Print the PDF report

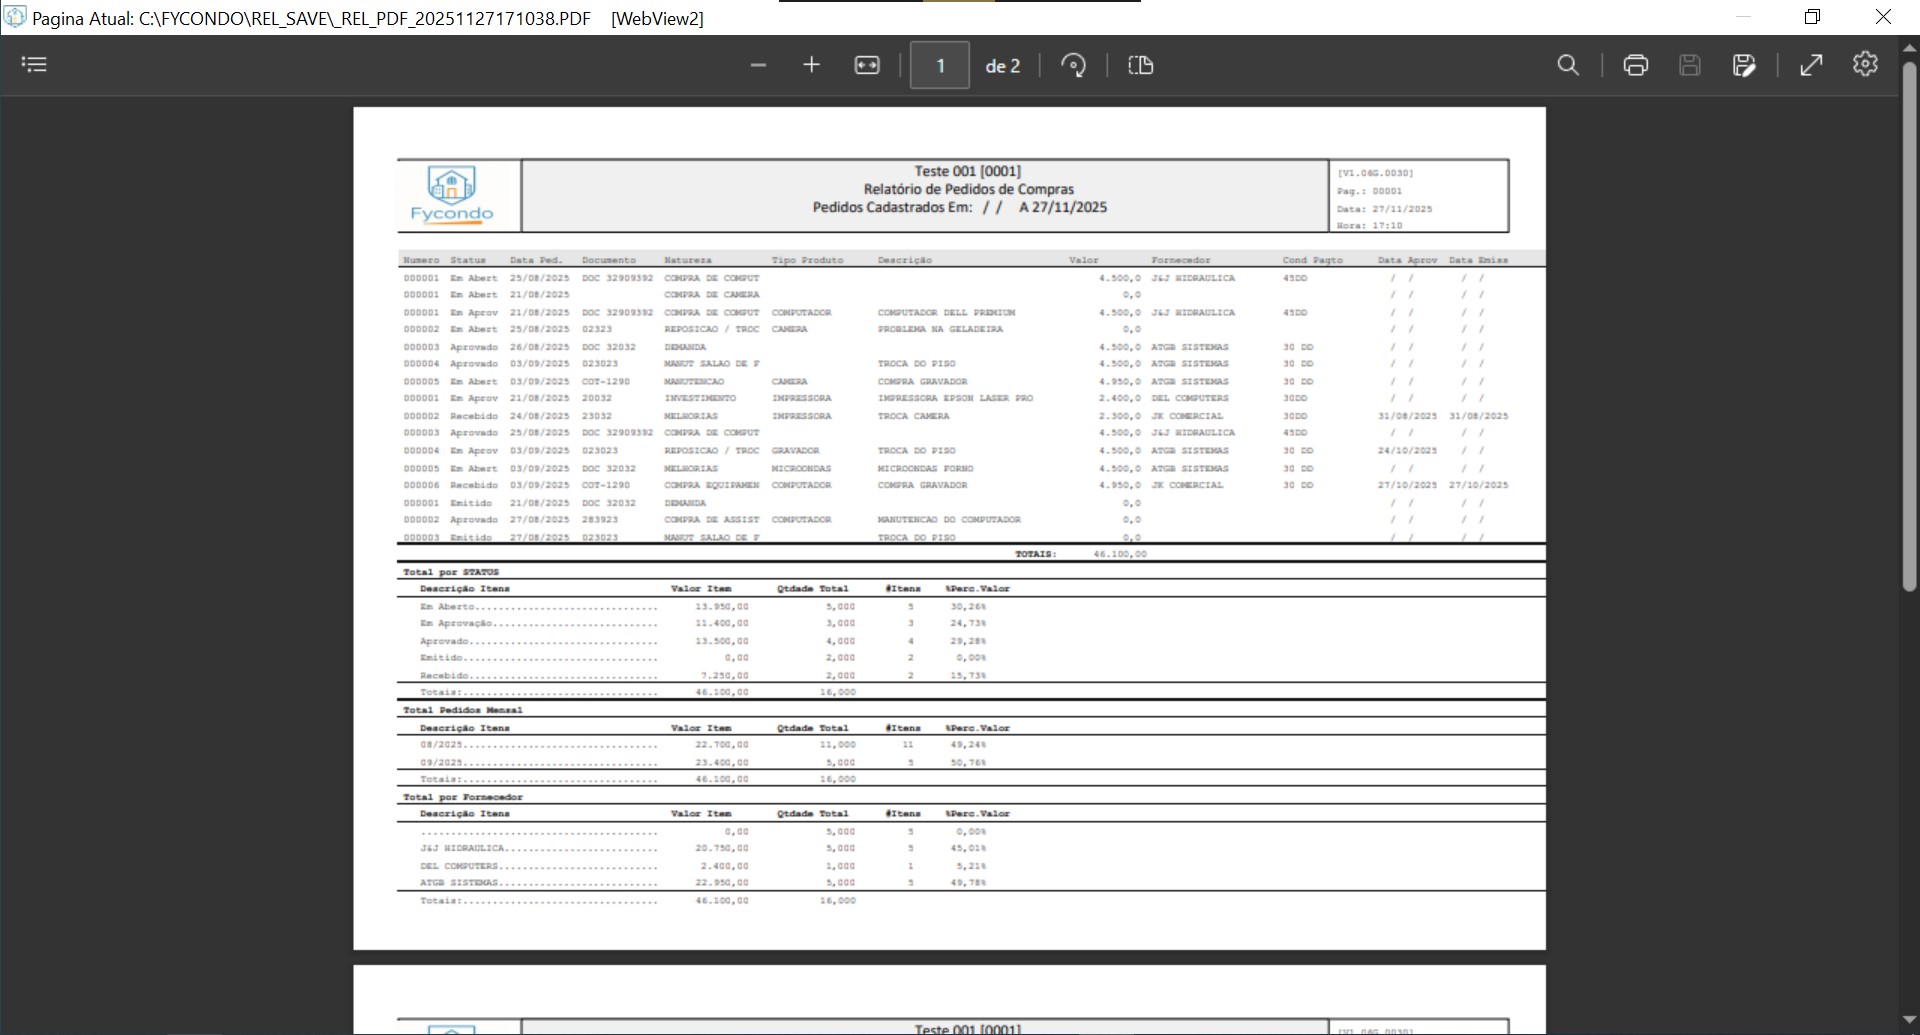coord(1636,65)
